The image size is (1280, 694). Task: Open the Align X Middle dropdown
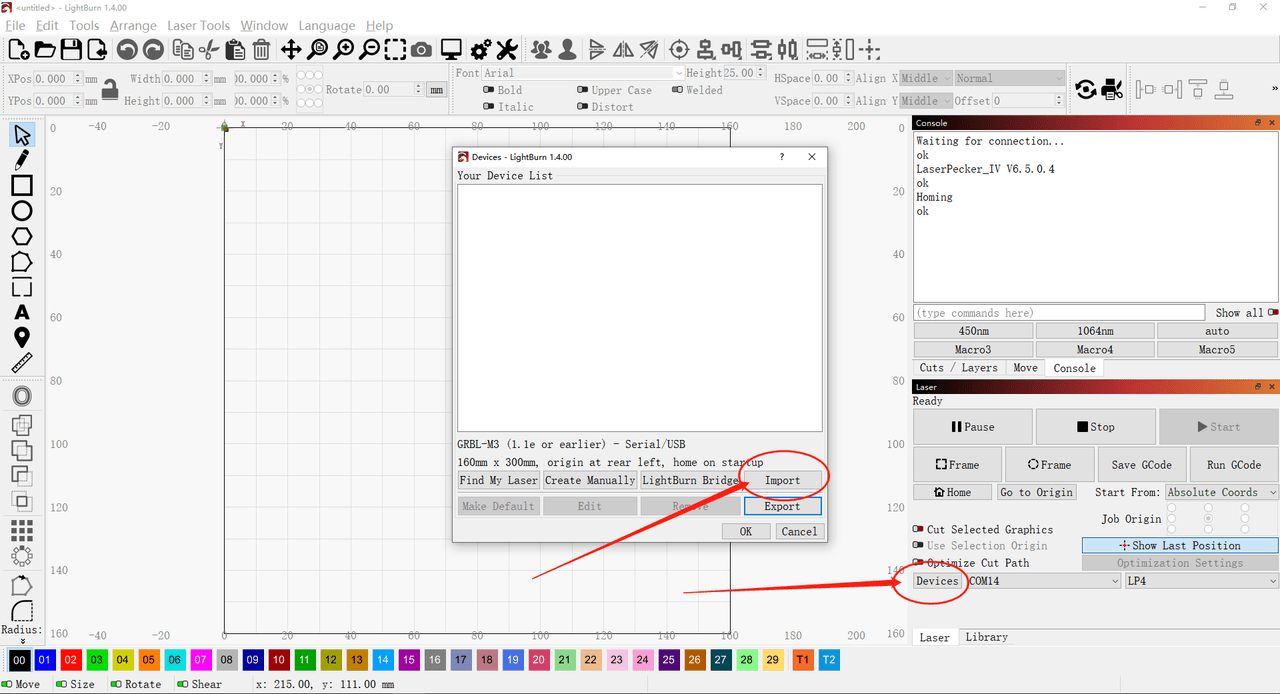pos(926,78)
